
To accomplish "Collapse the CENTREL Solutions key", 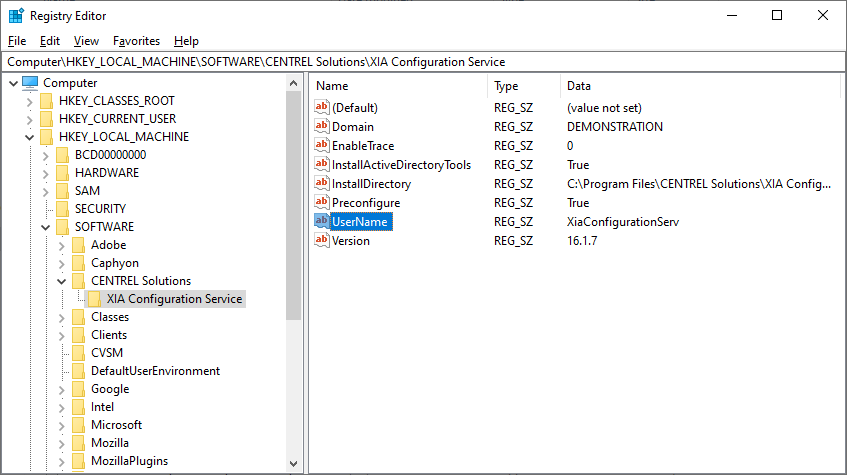I will pyautogui.click(x=62, y=281).
